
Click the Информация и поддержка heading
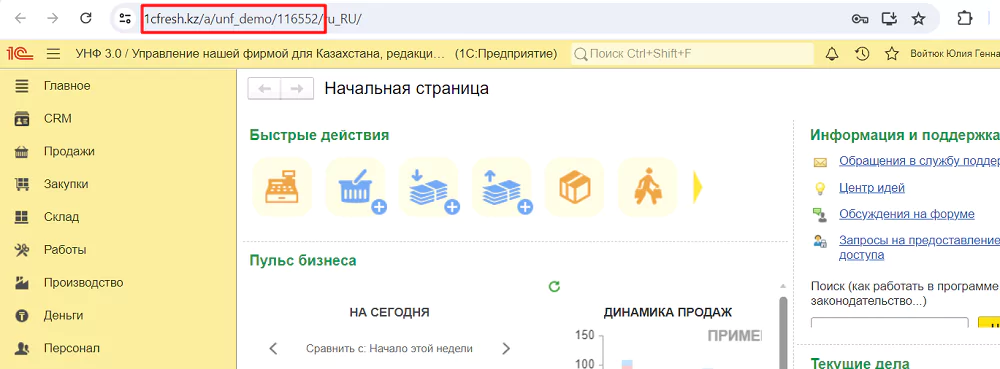pos(904,135)
